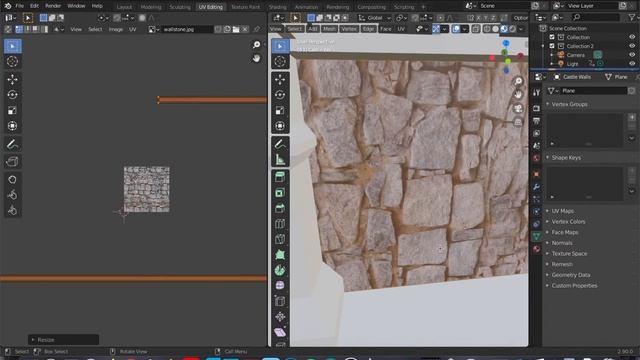Click the wallstone.jpg image name field
The height and width of the screenshot is (360, 640).
187,29
